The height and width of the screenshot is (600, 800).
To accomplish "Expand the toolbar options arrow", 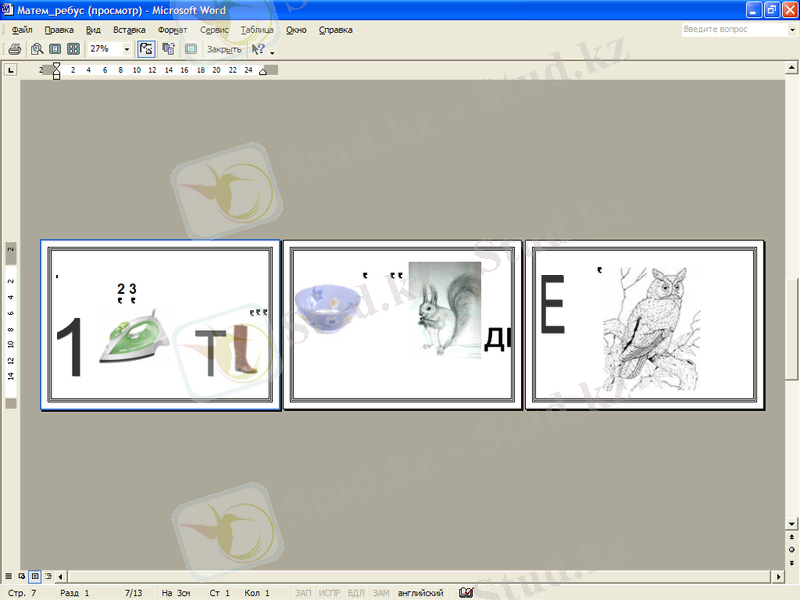I will [x=272, y=51].
